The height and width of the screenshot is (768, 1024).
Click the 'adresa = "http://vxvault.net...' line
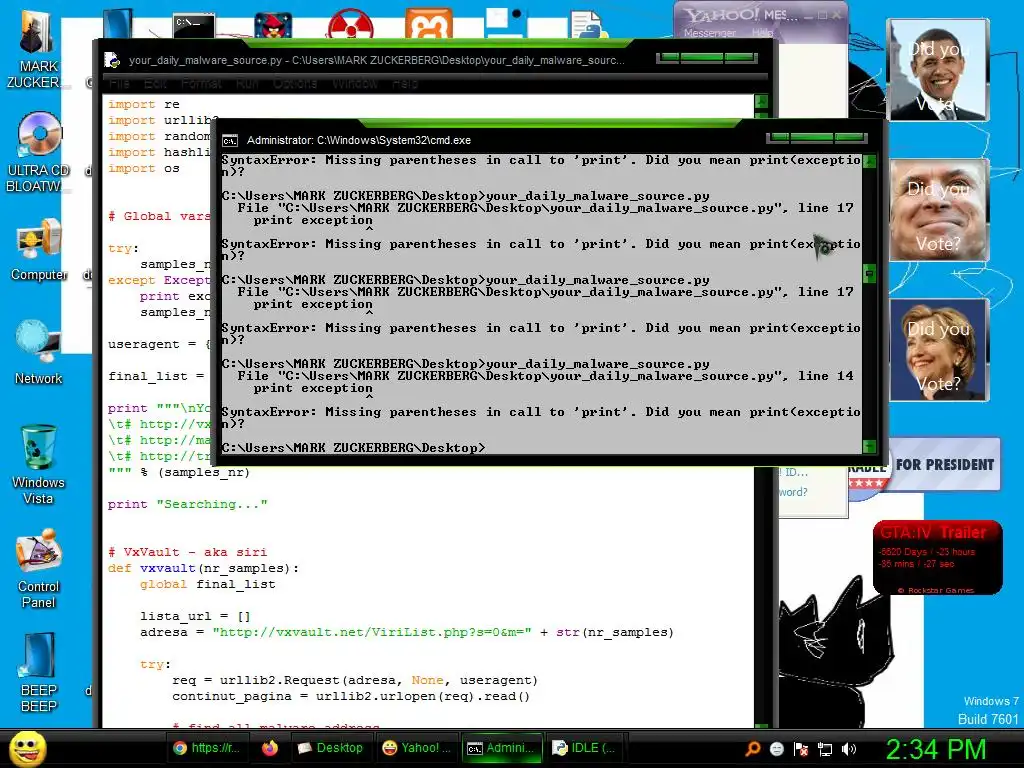tap(406, 632)
